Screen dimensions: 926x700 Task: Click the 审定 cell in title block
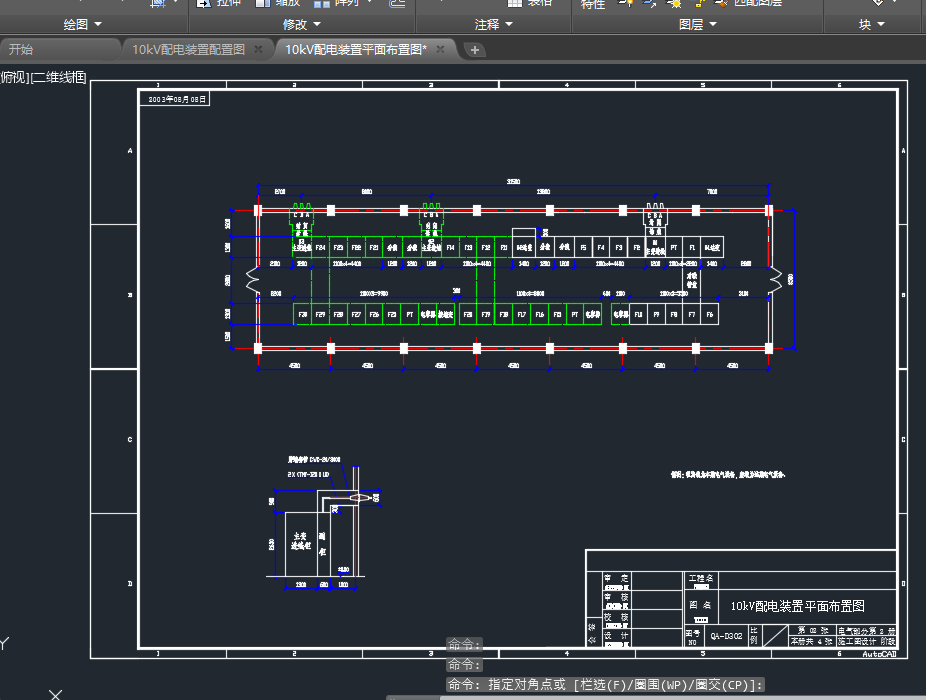point(617,581)
